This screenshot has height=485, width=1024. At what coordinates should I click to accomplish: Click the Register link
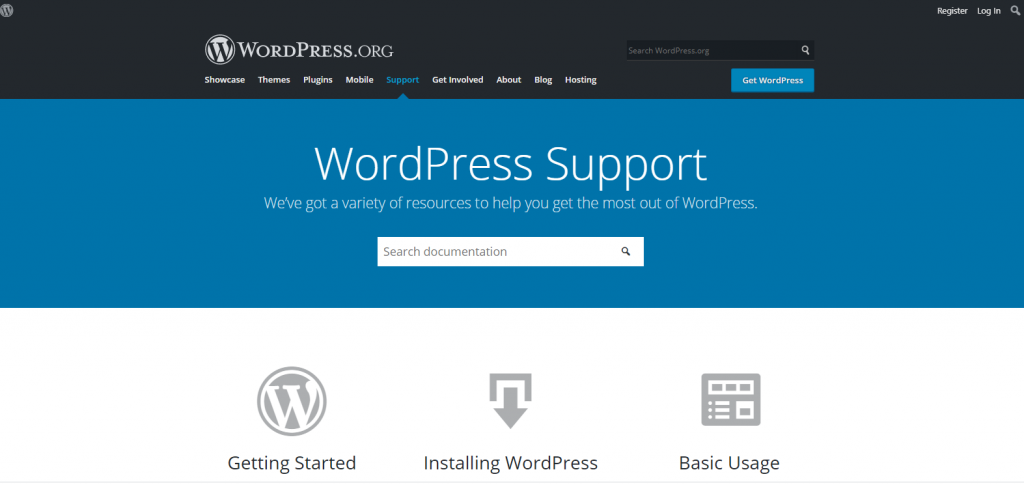pos(952,11)
